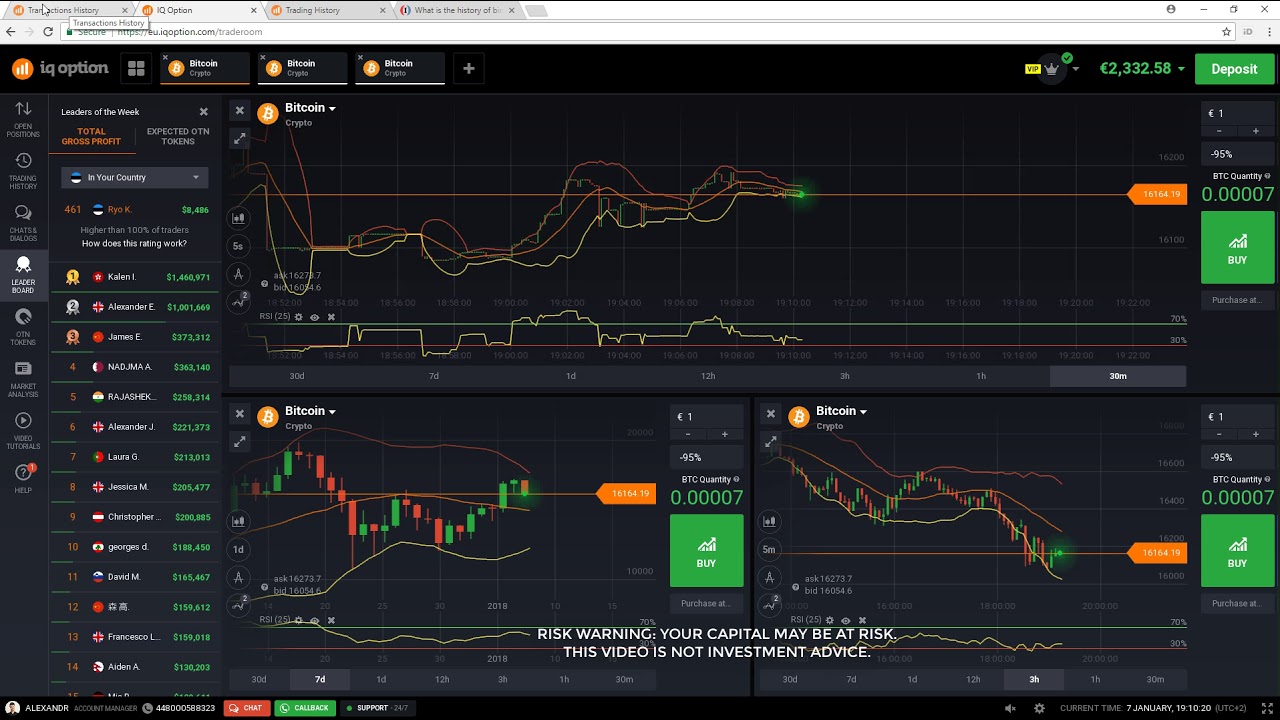The height and width of the screenshot is (720, 1280).
Task: Change chart type on bottom-left chart
Action: 238,521
